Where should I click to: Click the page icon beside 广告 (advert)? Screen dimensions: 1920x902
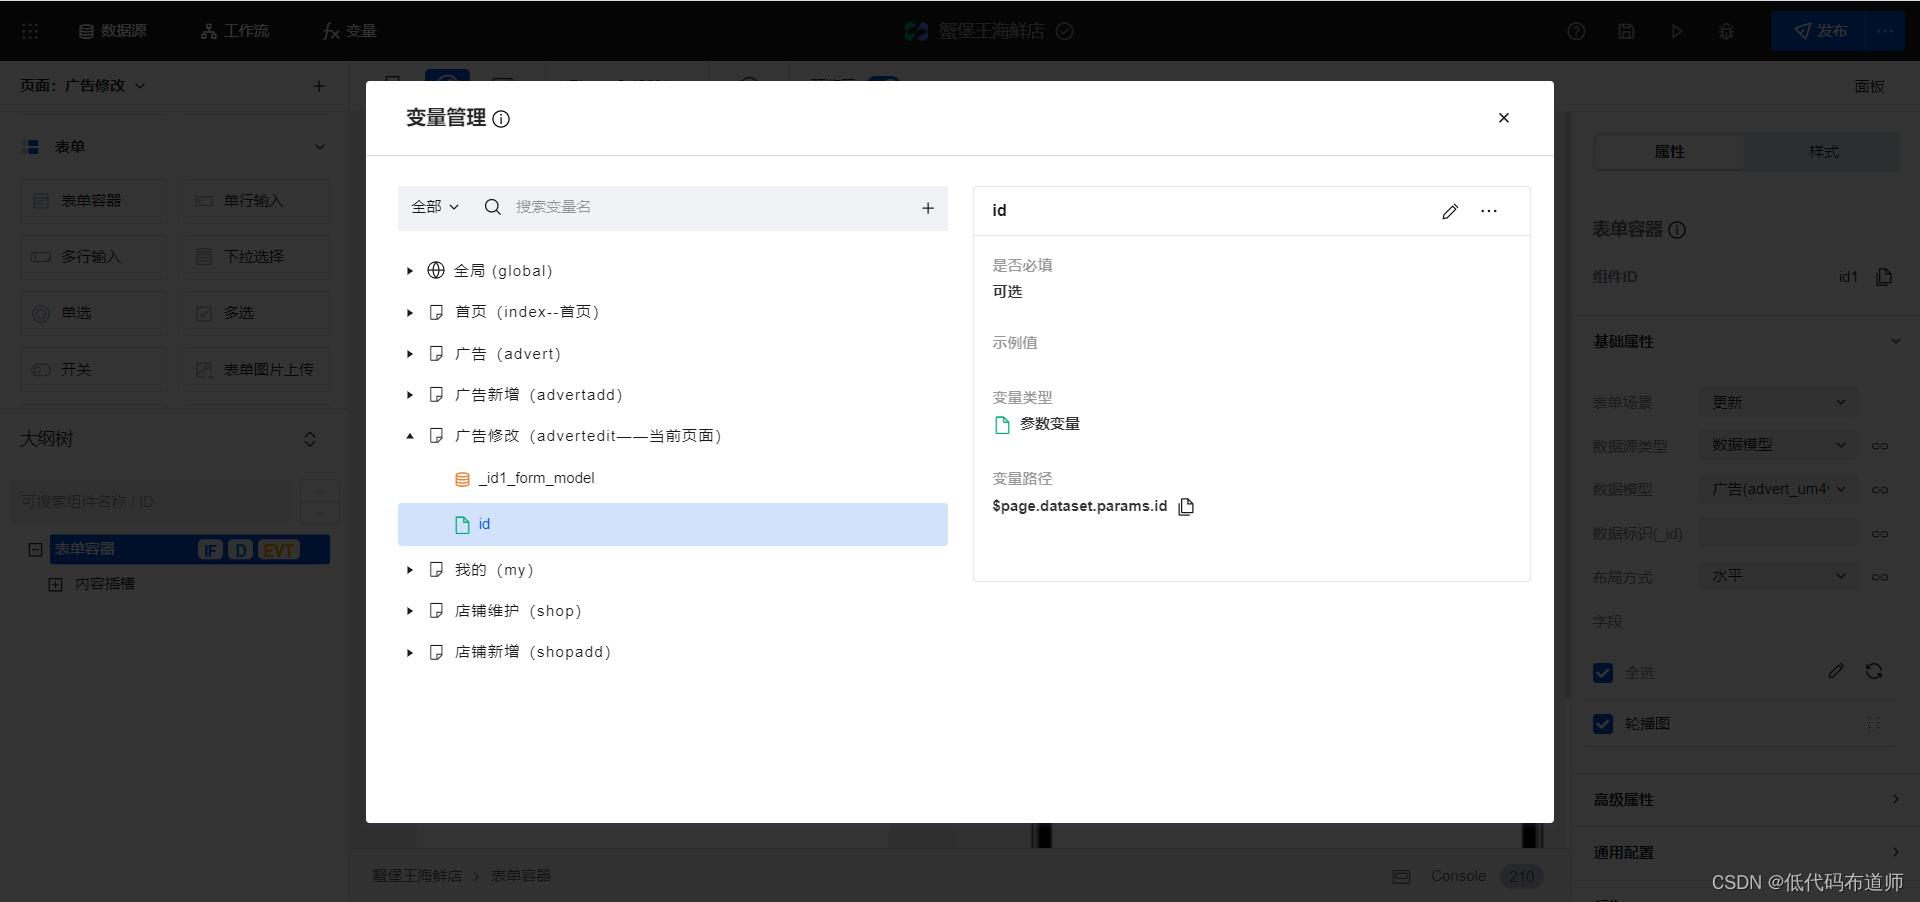coord(436,354)
